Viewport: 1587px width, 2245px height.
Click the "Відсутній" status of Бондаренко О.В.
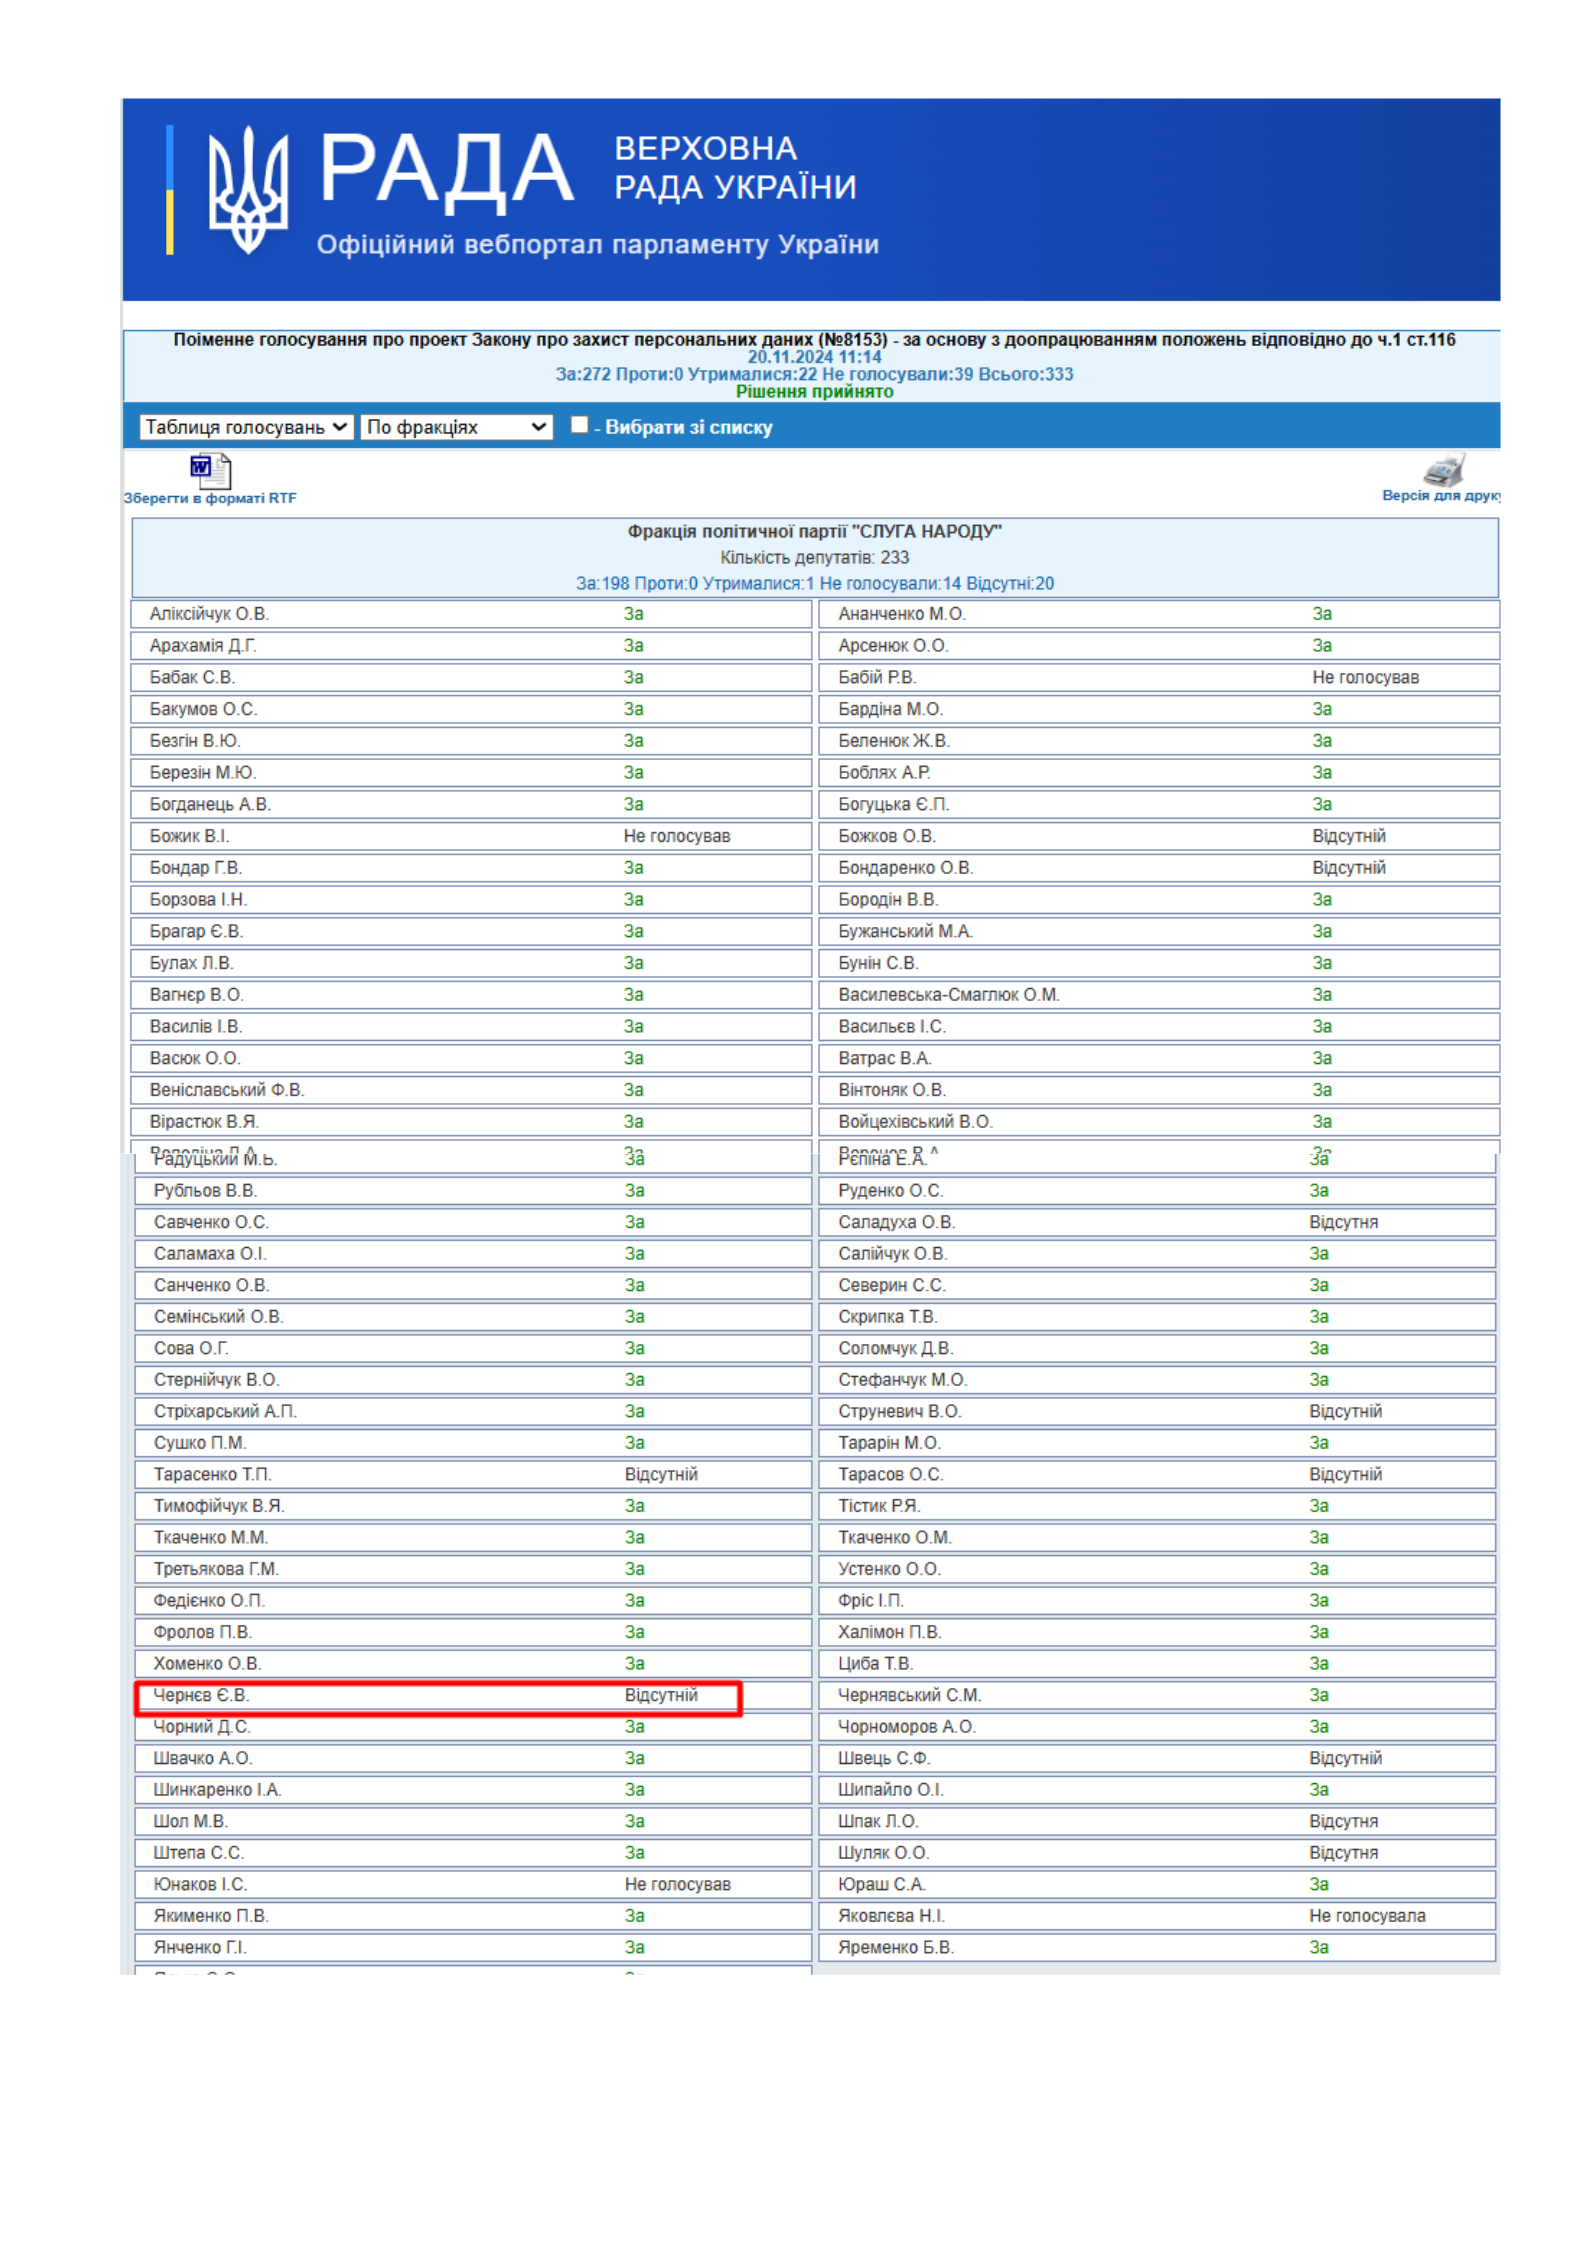click(x=1348, y=868)
